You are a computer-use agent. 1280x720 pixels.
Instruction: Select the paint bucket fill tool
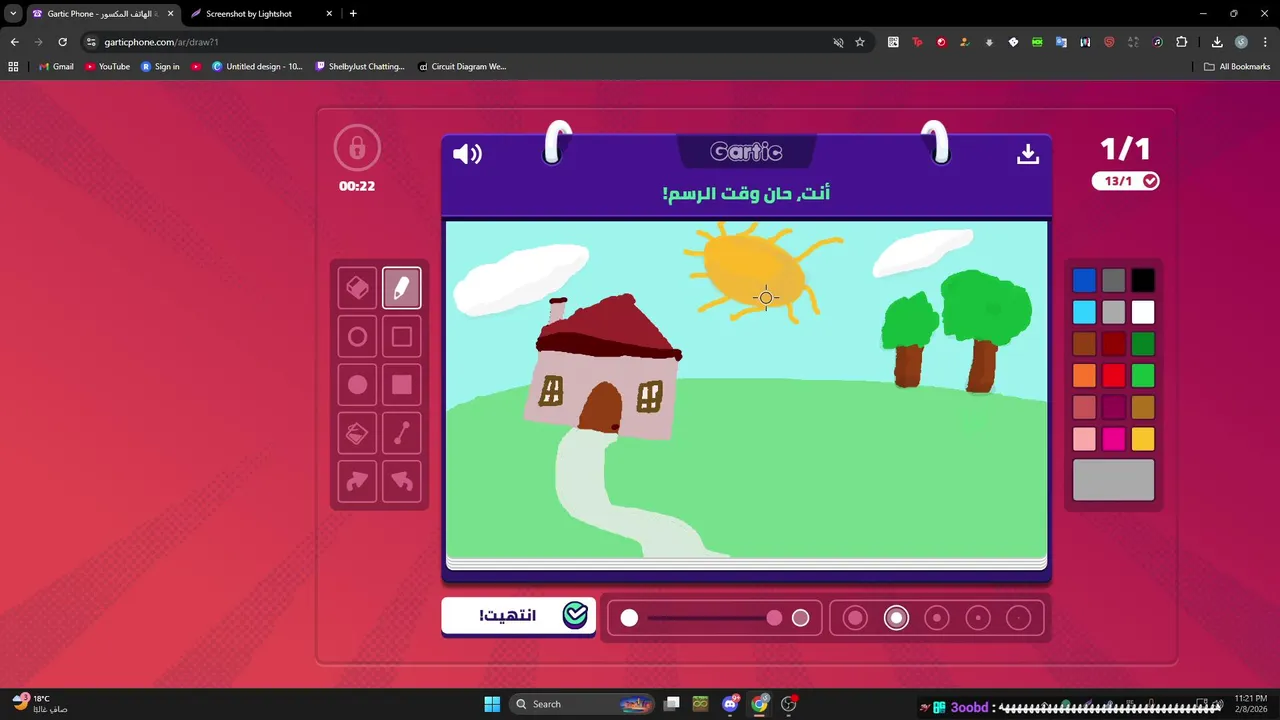[357, 433]
